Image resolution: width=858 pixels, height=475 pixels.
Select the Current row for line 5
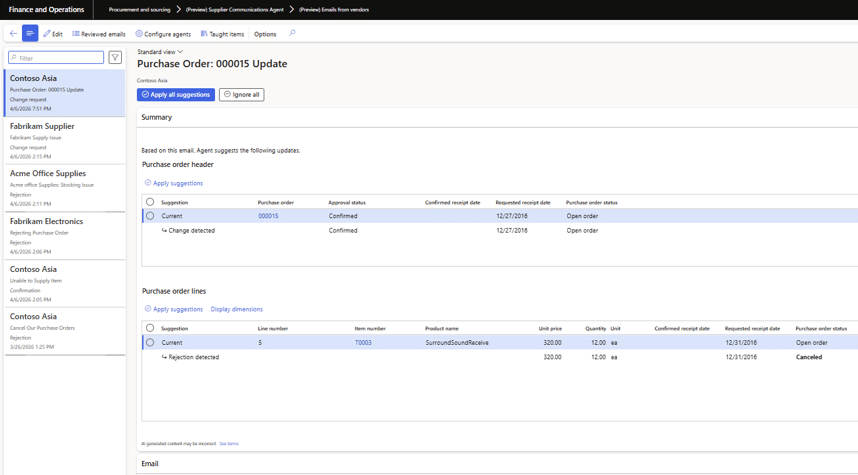(150, 342)
